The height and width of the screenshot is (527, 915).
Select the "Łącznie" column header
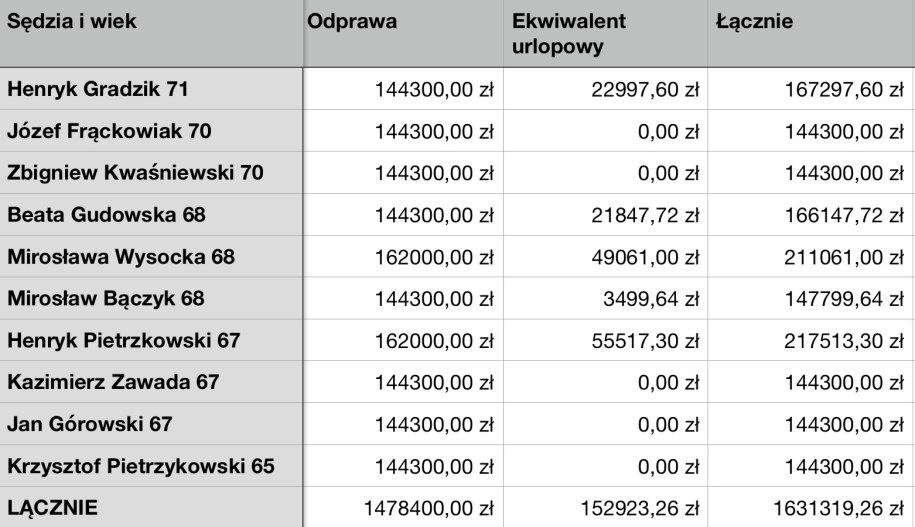810,34
